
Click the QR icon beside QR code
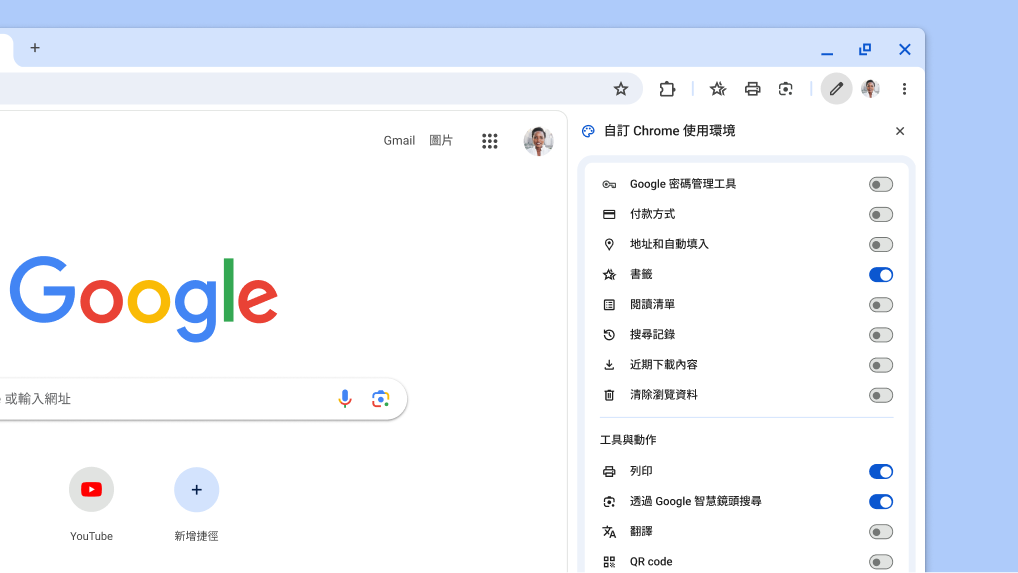coord(609,562)
